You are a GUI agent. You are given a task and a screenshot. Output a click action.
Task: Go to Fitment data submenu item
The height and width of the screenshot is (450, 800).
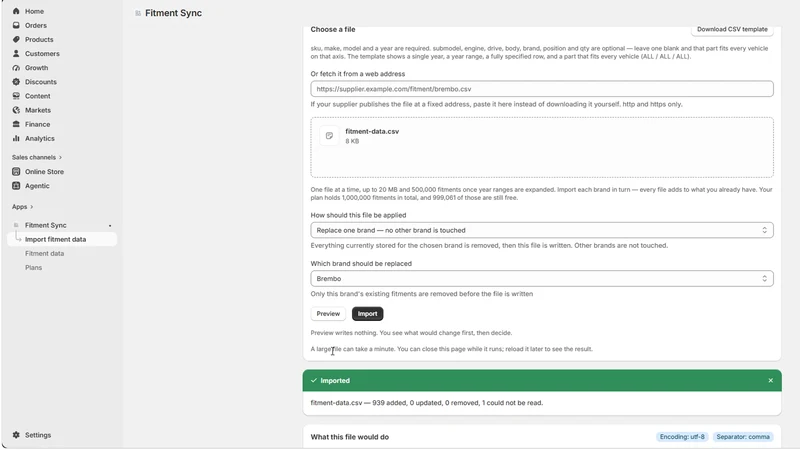coord(44,253)
